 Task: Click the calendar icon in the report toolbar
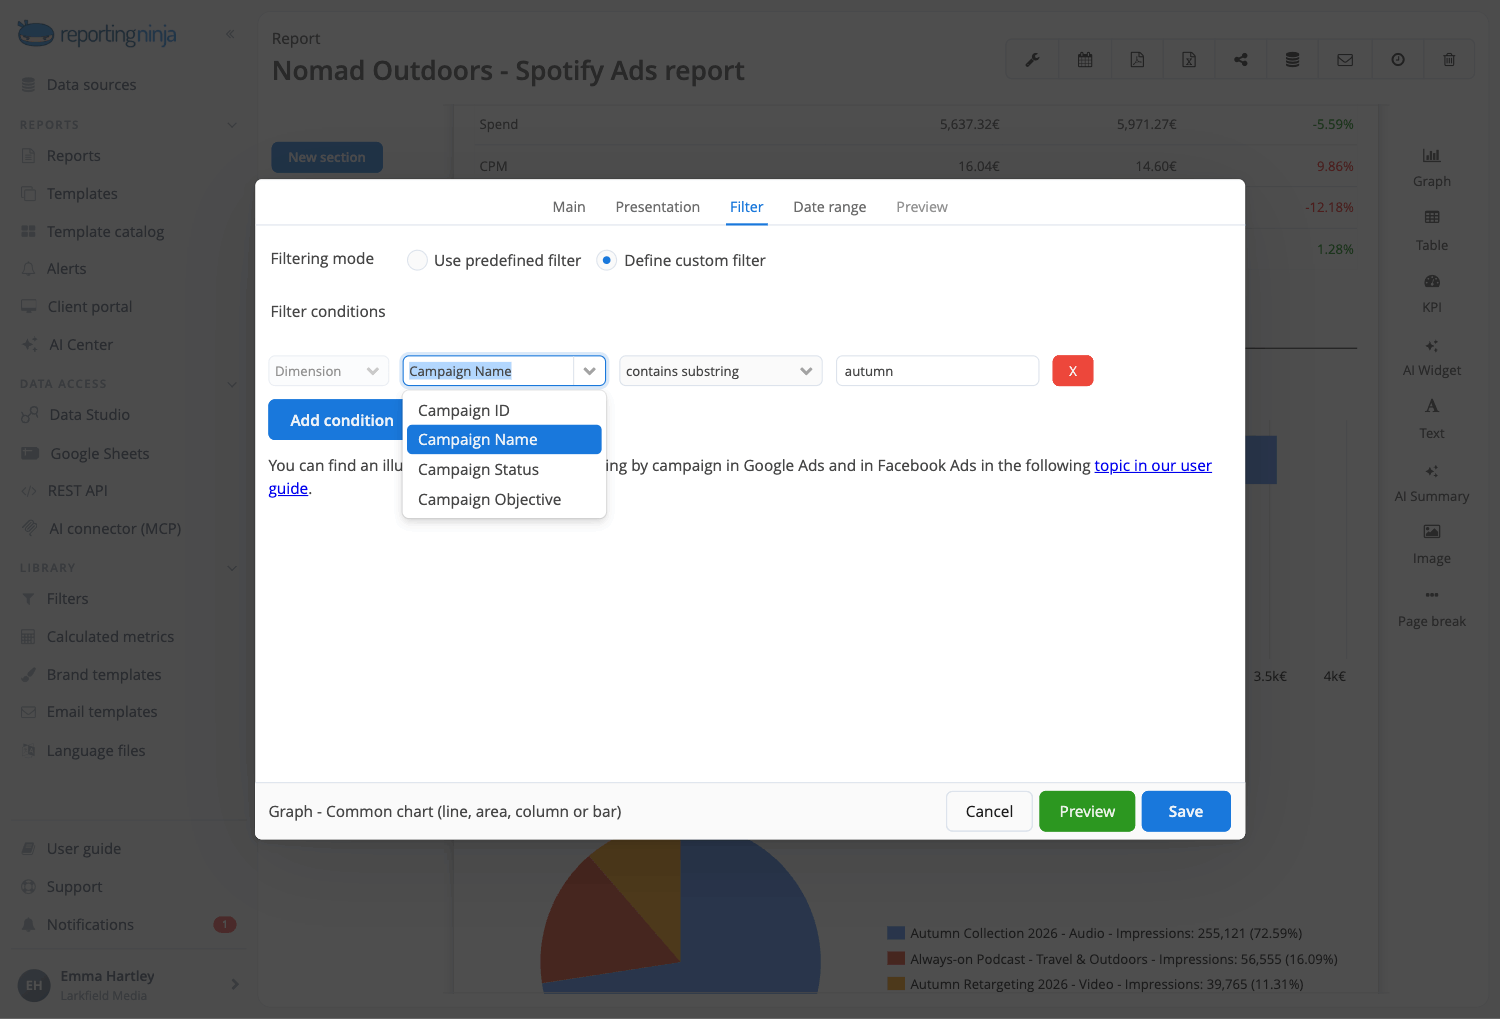[x=1085, y=60]
